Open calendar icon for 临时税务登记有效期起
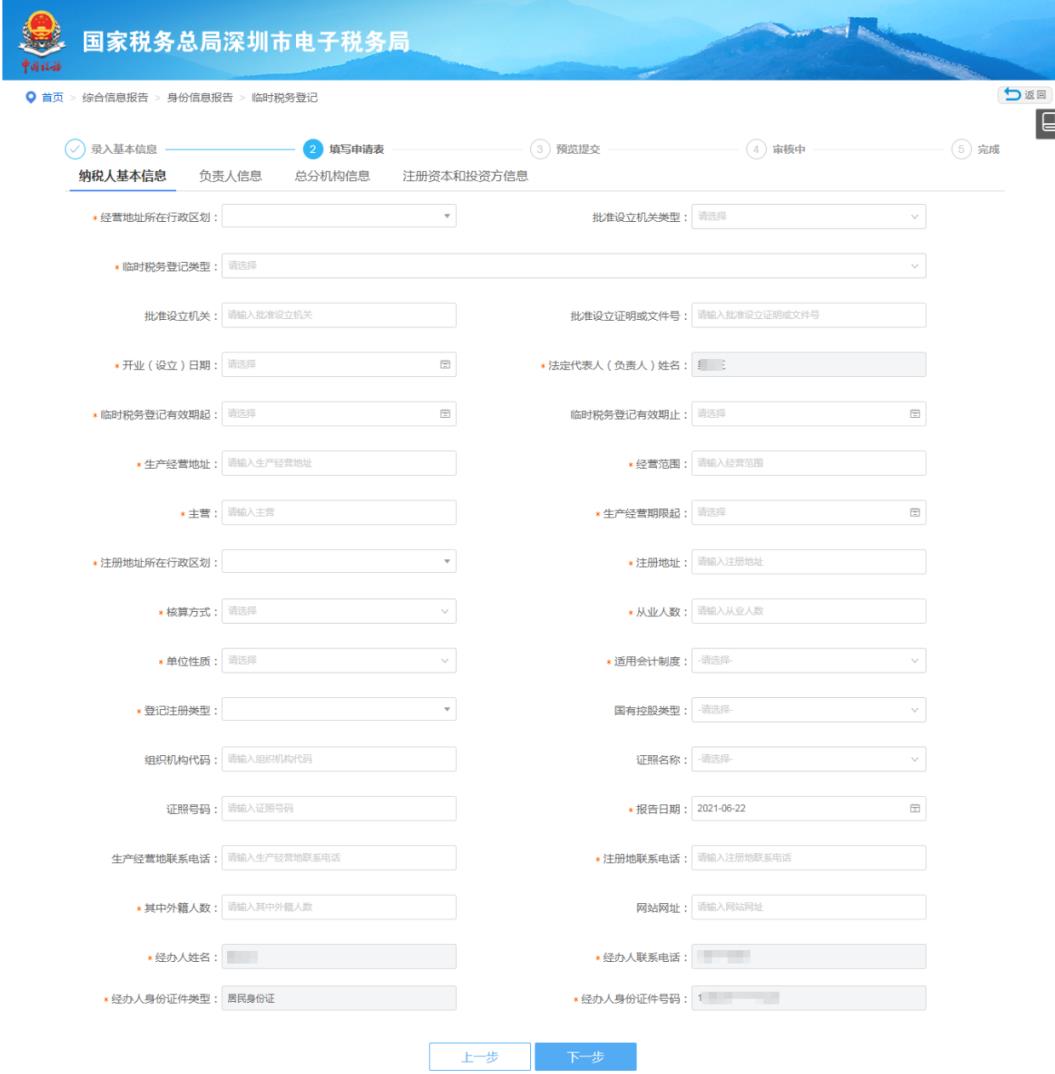Image resolution: width=1055 pixels, height=1074 pixels. click(445, 414)
